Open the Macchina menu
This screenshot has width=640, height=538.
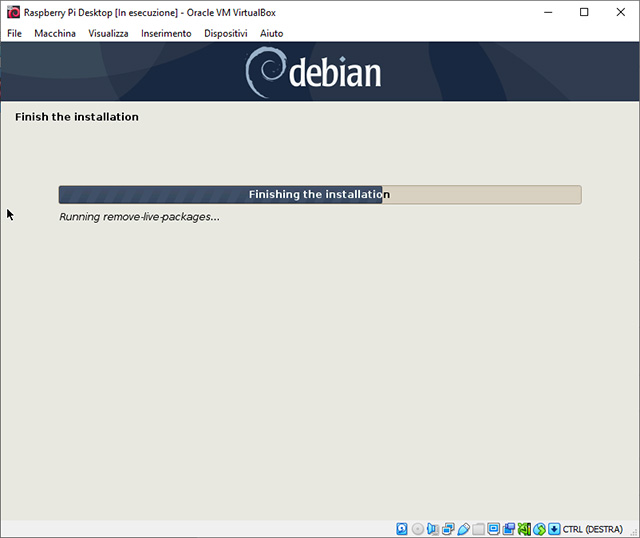(55, 33)
